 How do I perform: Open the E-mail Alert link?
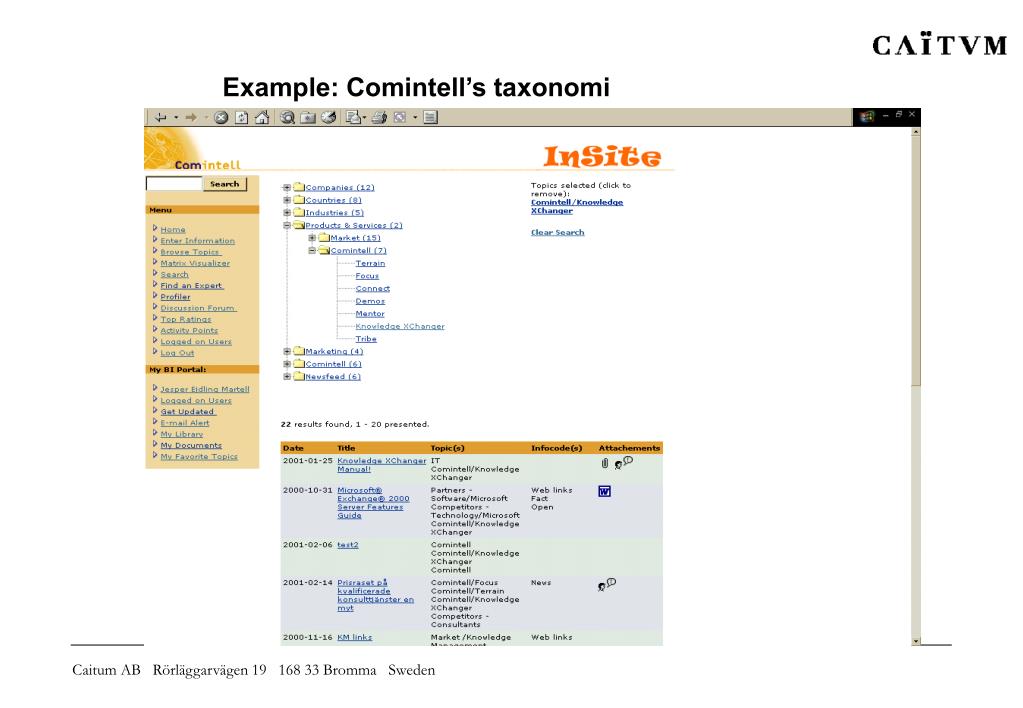[185, 423]
